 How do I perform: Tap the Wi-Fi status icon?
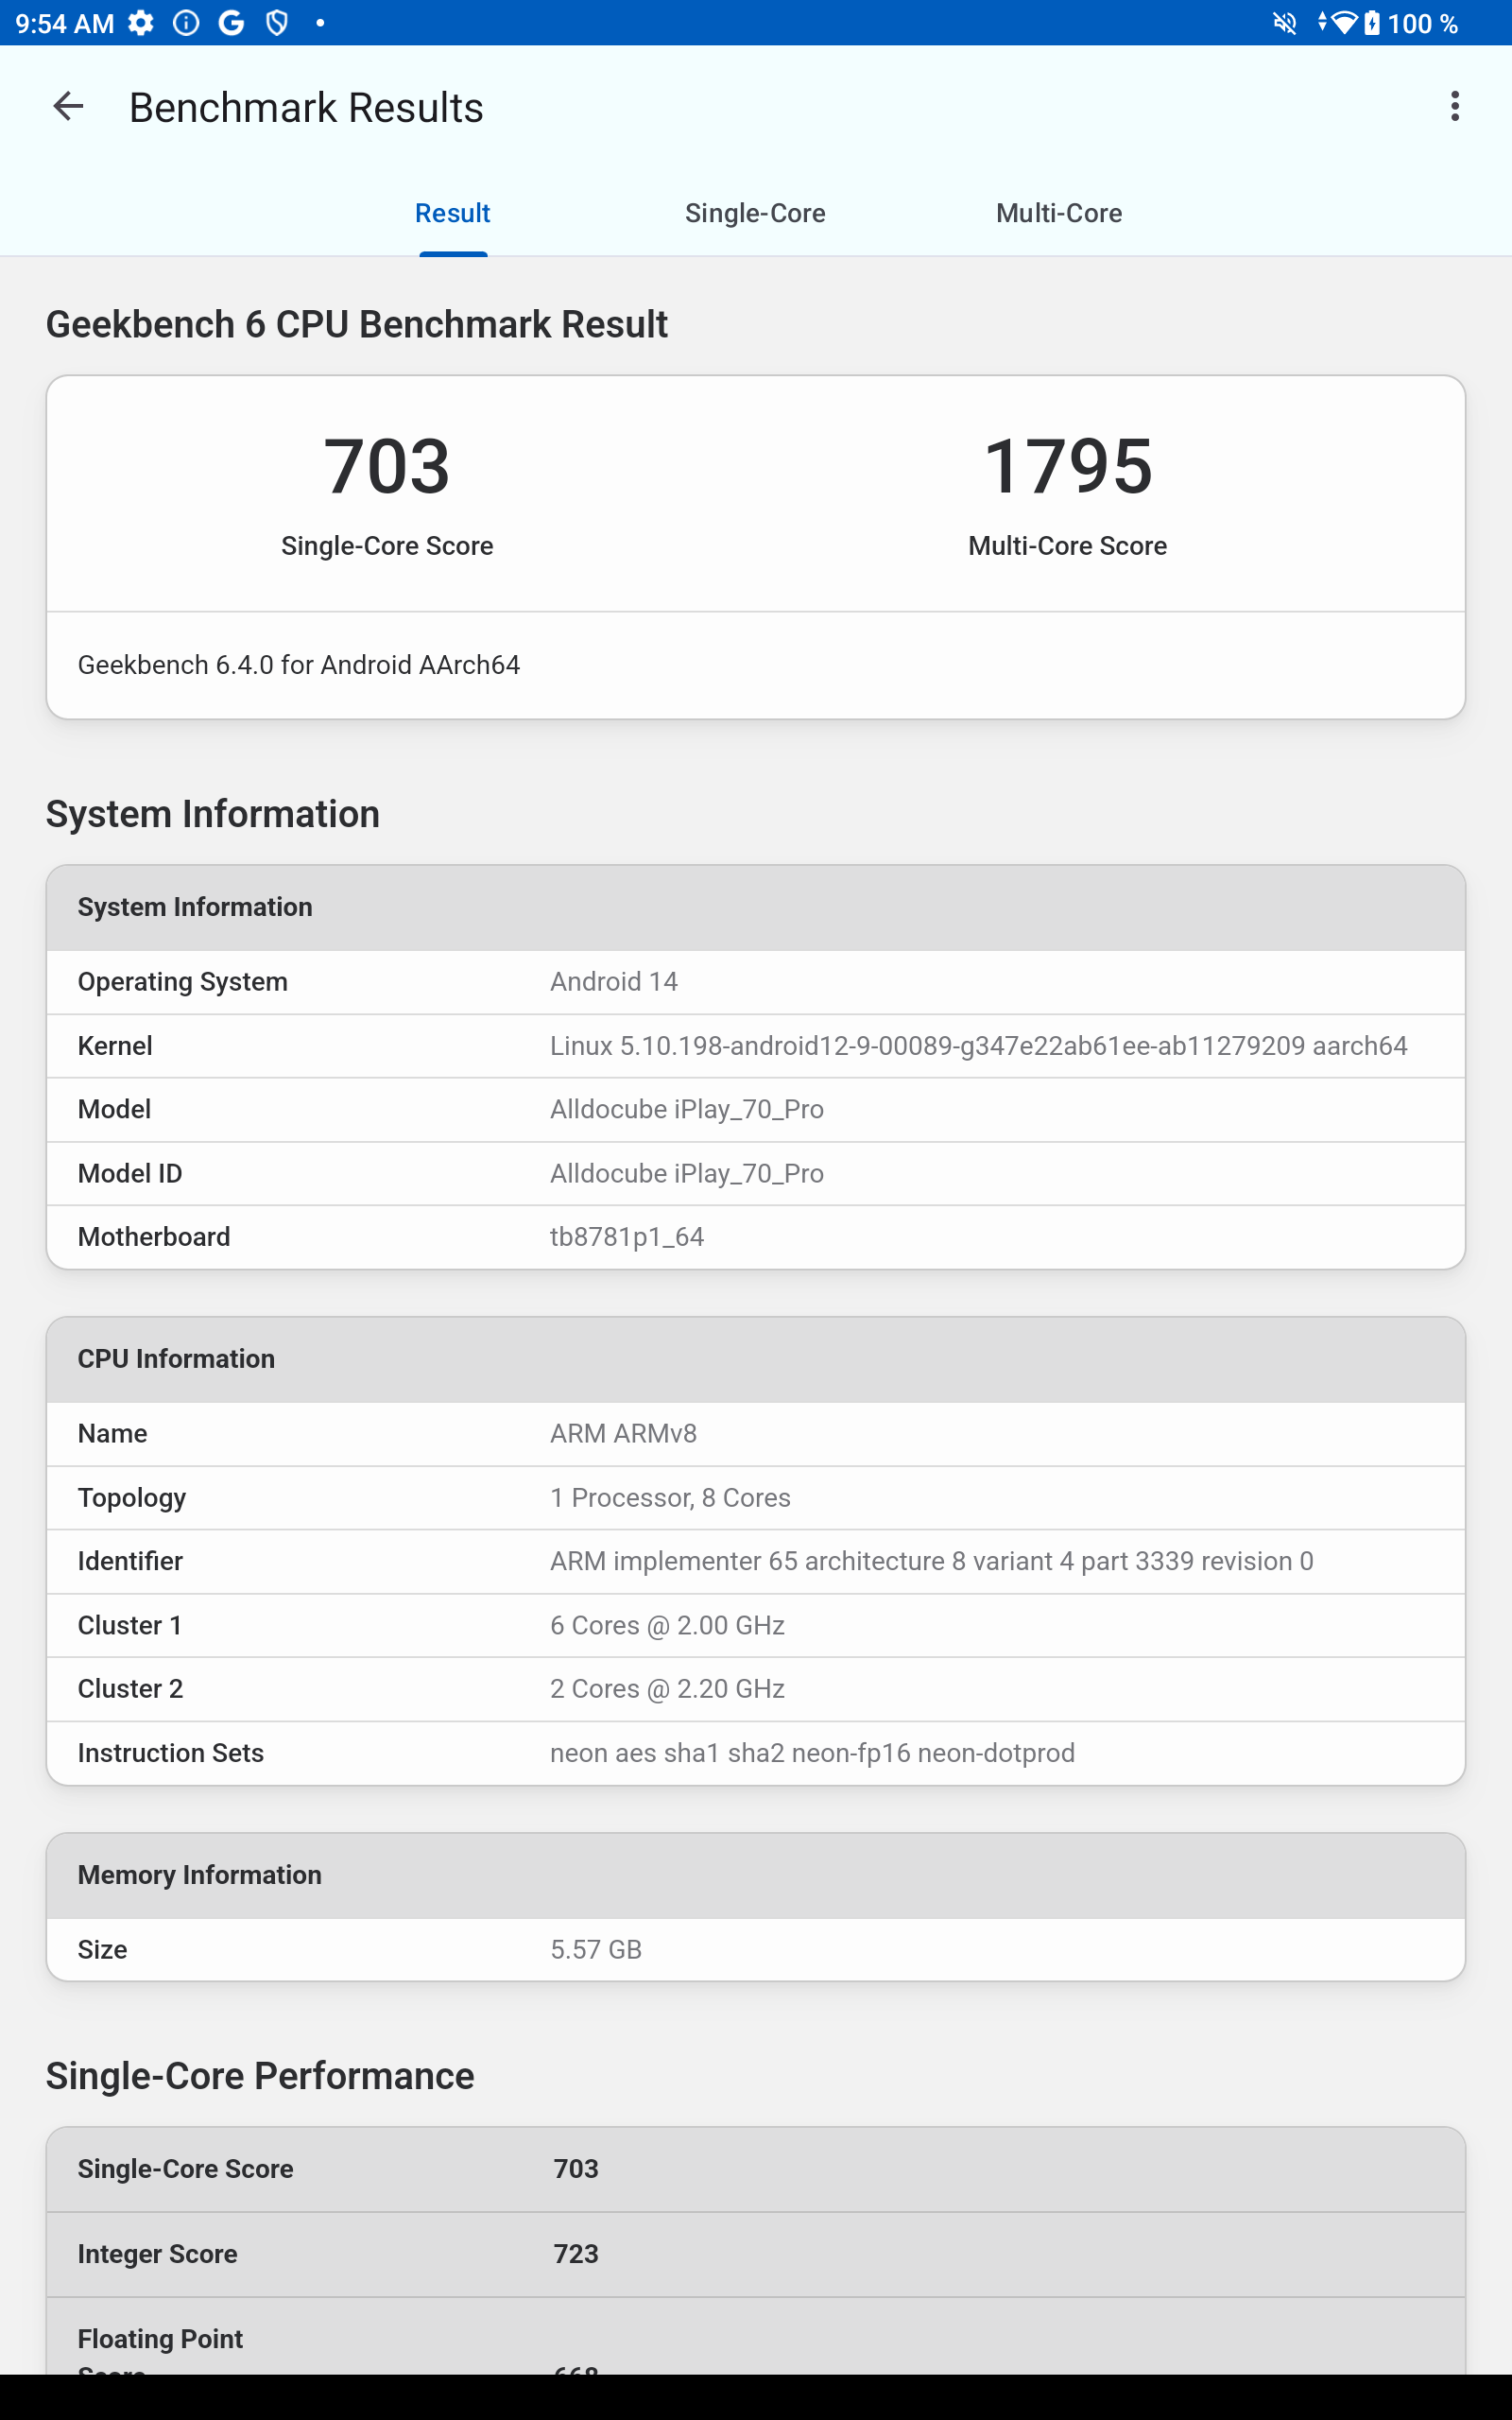coord(1343,23)
